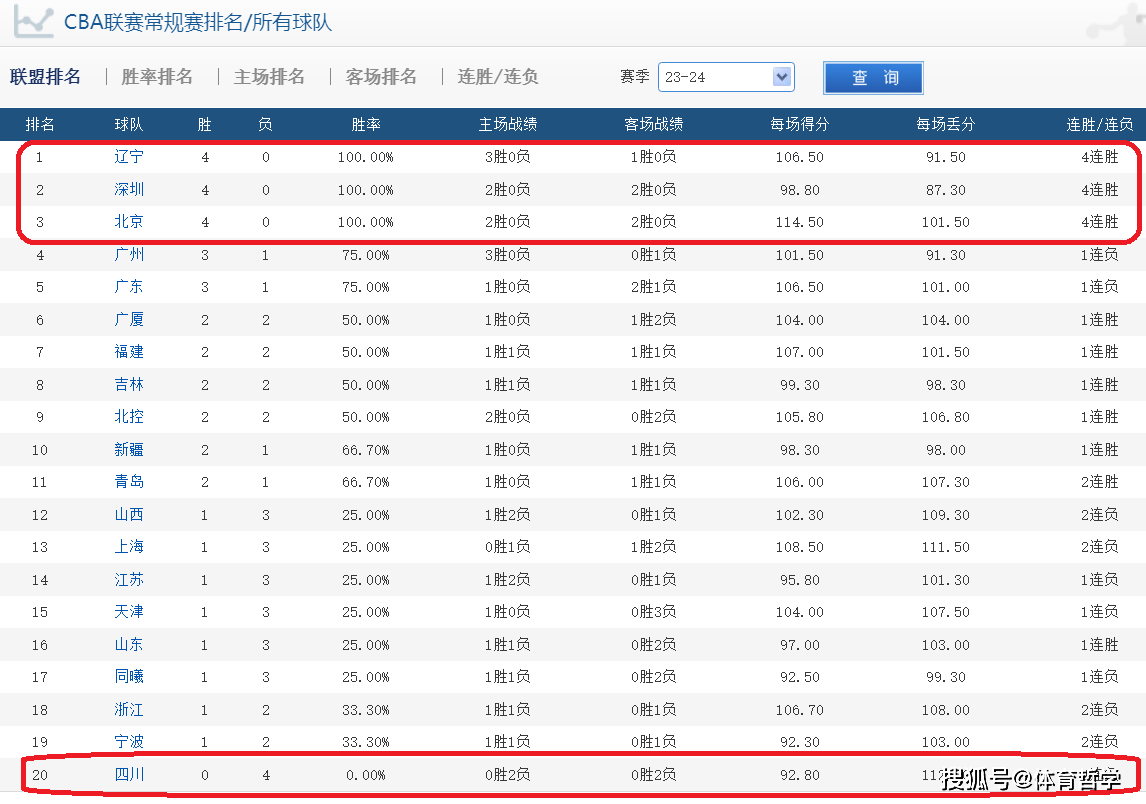Viewport: 1146px width, 804px height.
Task: Click the 排名 column header
Action: pyautogui.click(x=39, y=124)
